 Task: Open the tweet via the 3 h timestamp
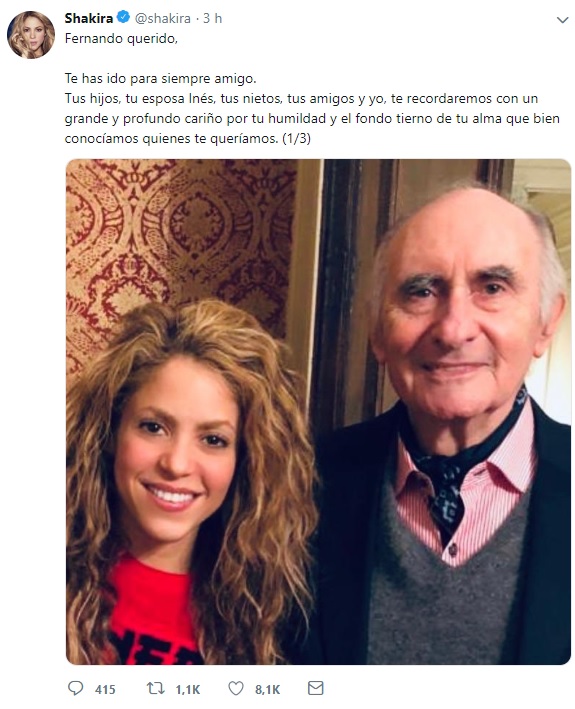pos(212,18)
